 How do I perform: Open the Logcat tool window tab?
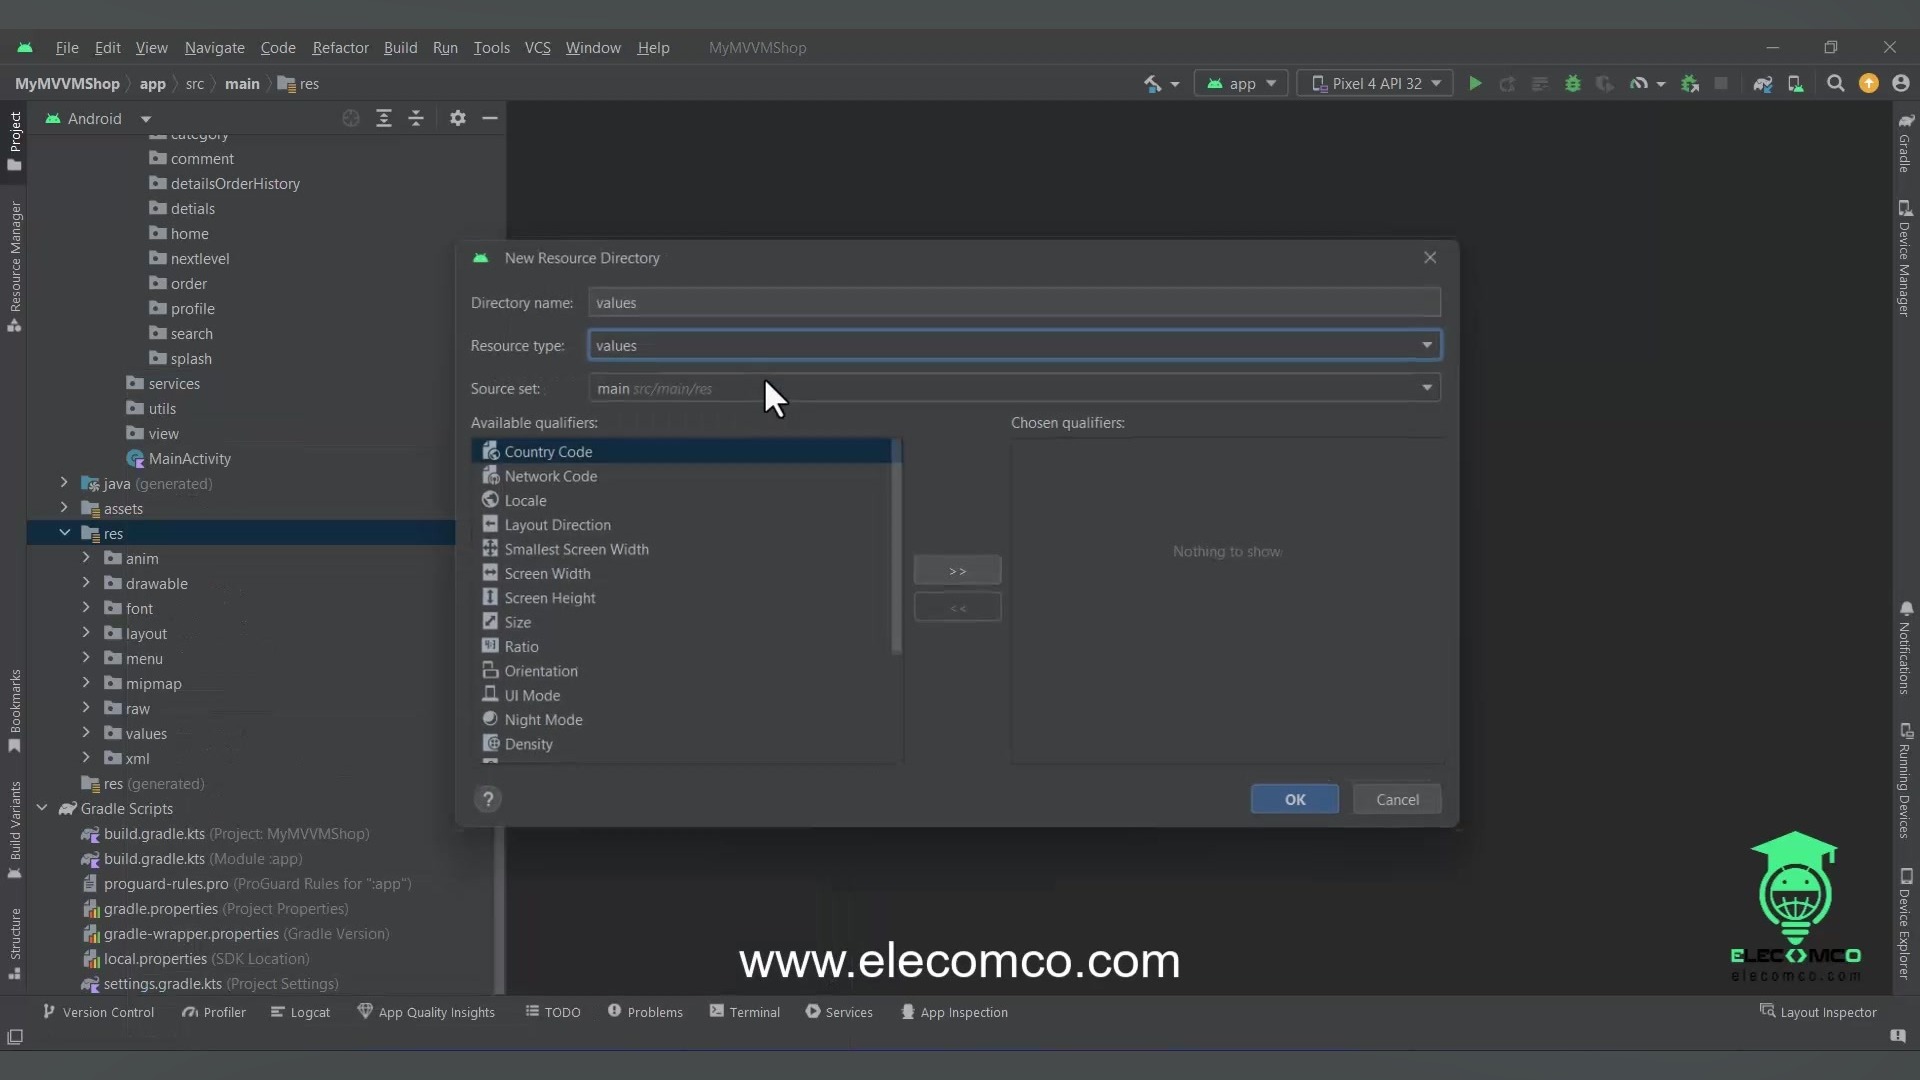300,1012
